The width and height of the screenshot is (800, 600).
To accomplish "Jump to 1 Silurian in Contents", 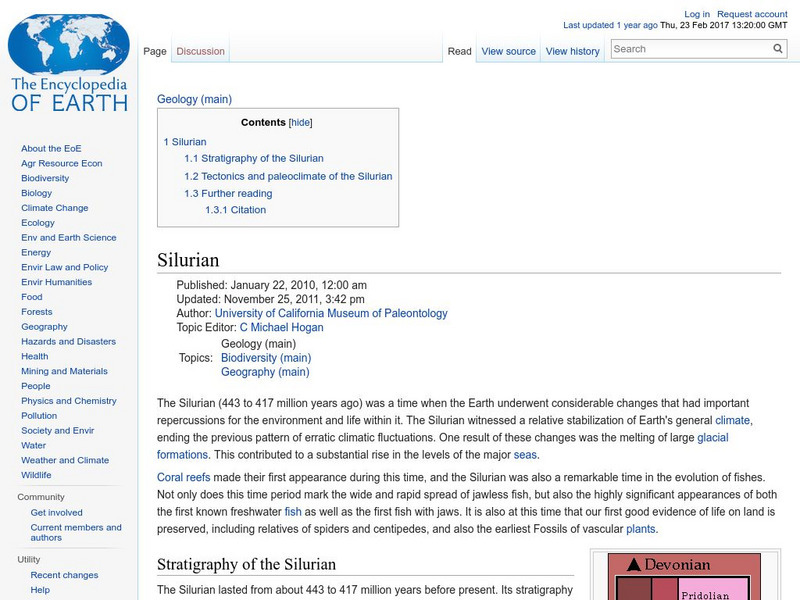I will coord(185,142).
